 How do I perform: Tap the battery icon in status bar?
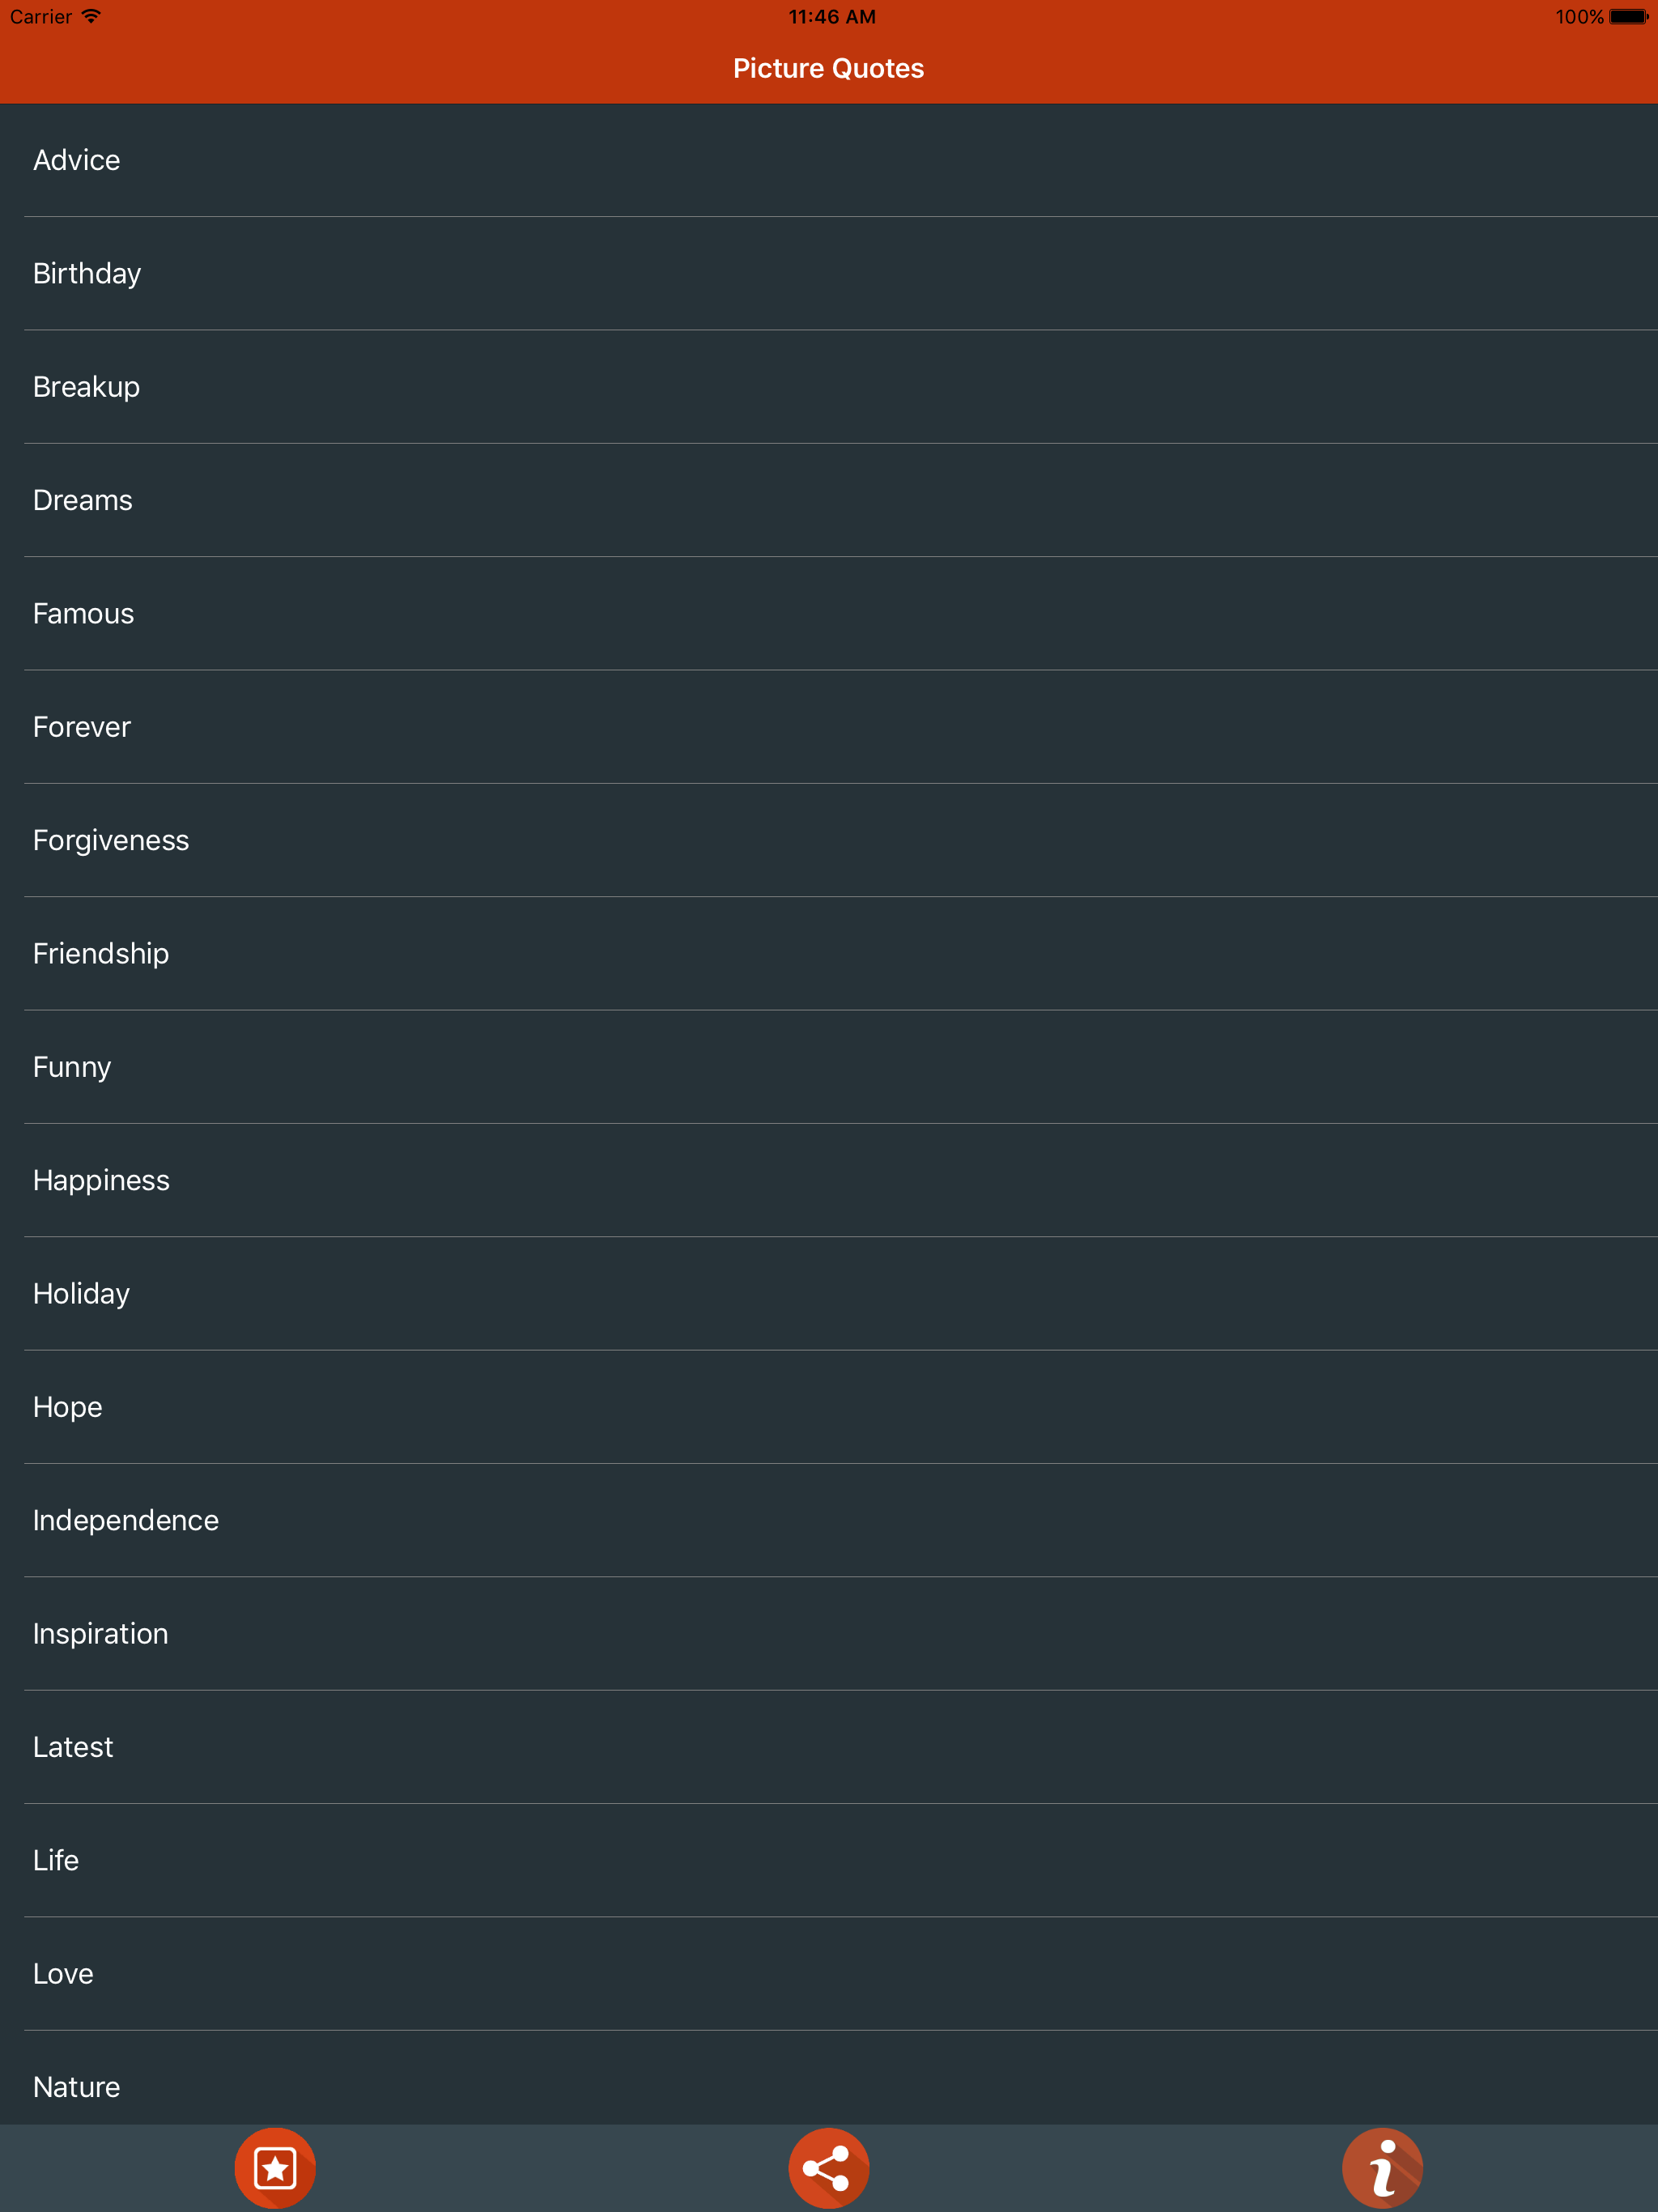1627,16
